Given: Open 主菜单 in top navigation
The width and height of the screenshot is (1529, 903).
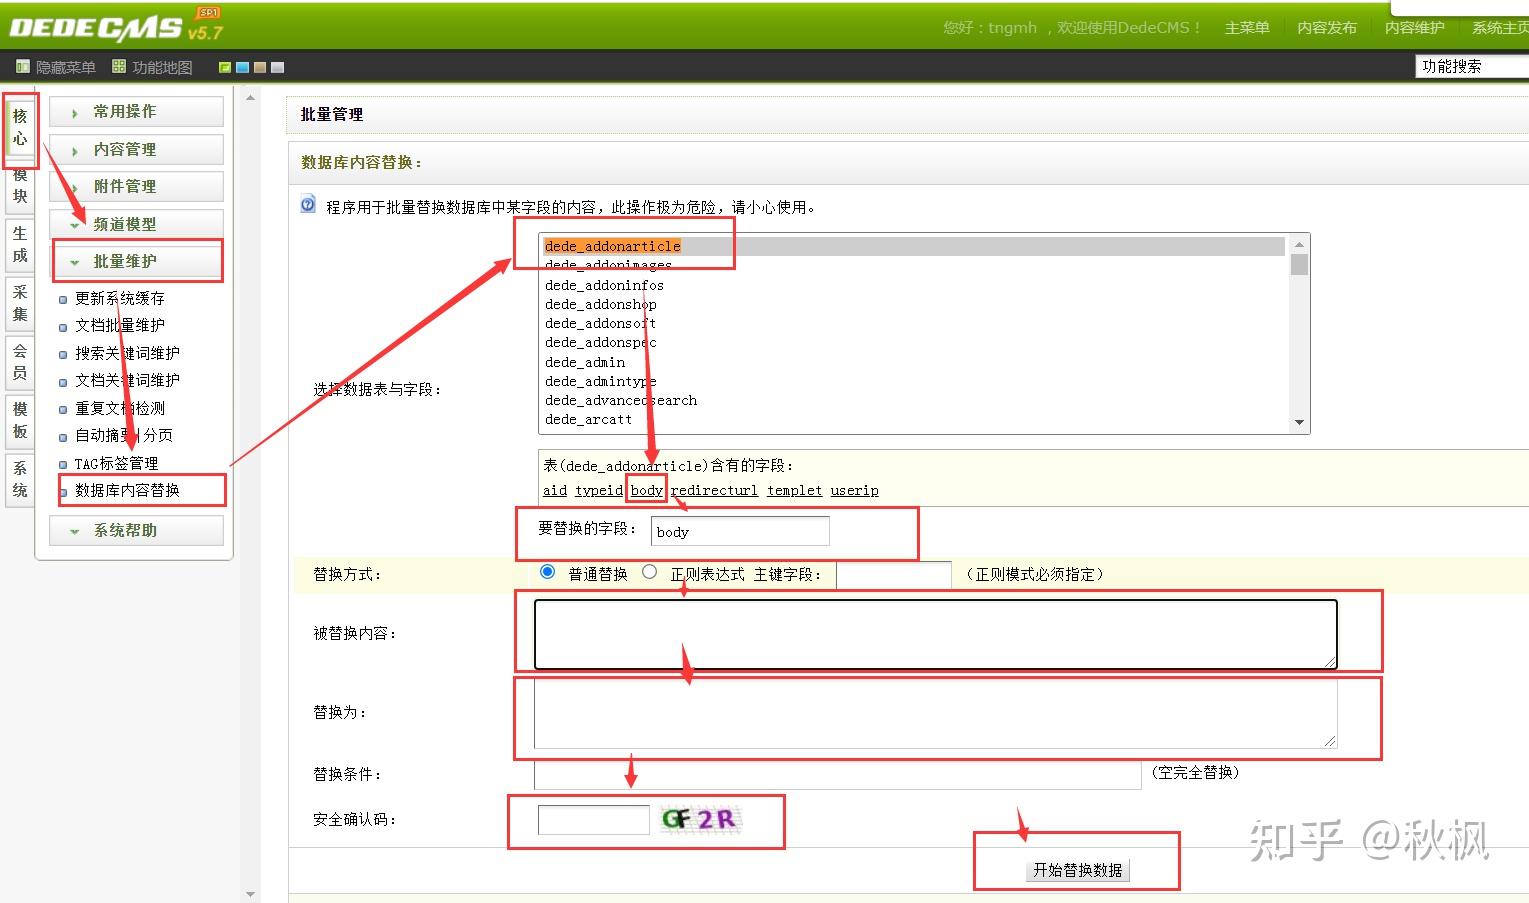Looking at the screenshot, I should pos(1247,28).
